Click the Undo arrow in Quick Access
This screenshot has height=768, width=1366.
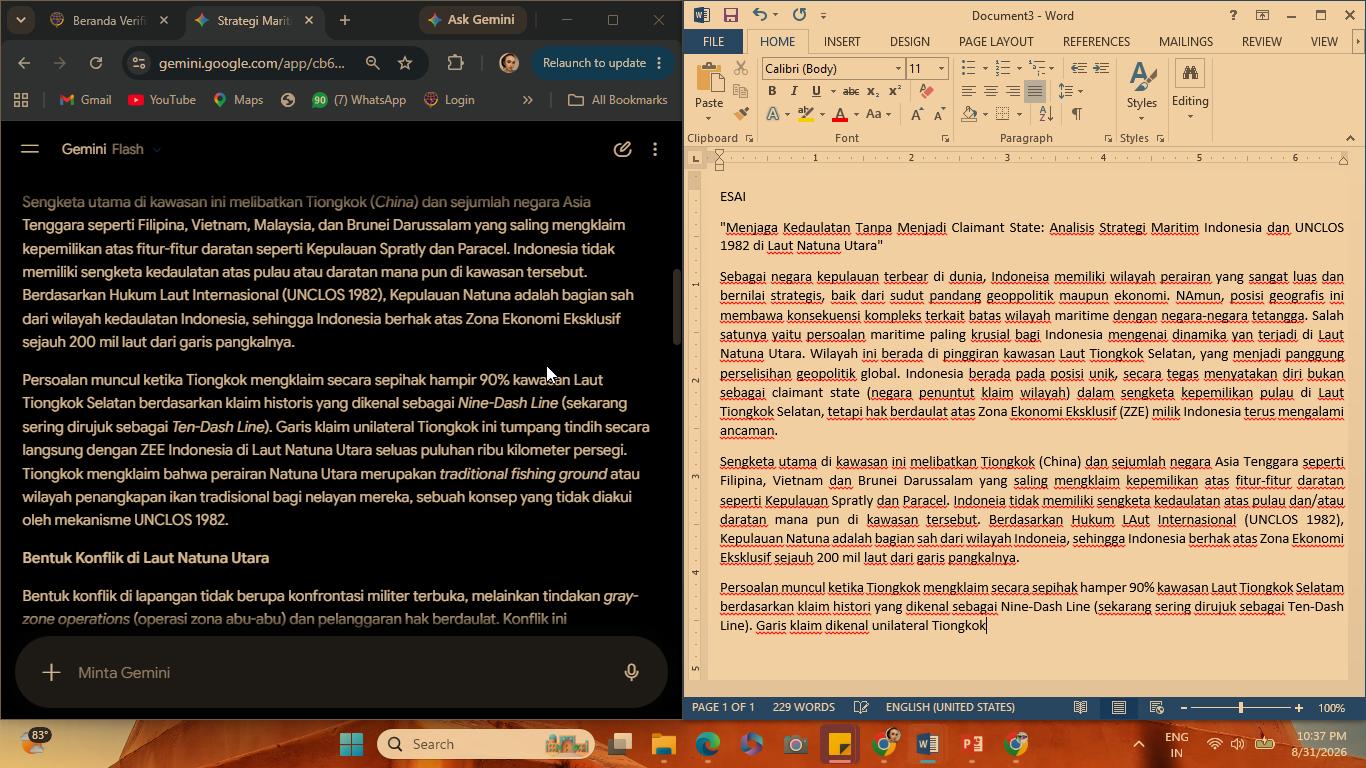click(760, 15)
